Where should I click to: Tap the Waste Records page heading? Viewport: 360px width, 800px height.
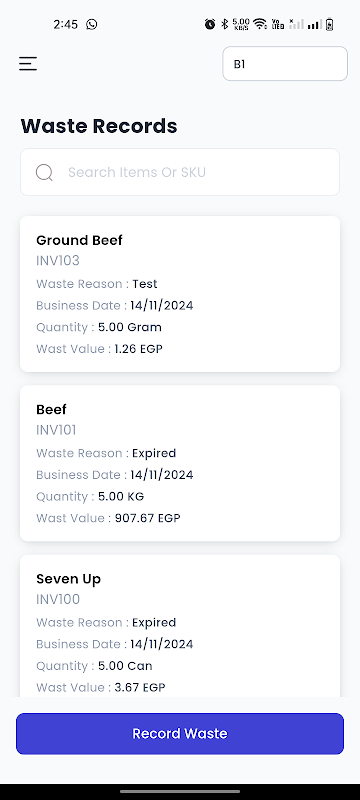(x=99, y=126)
